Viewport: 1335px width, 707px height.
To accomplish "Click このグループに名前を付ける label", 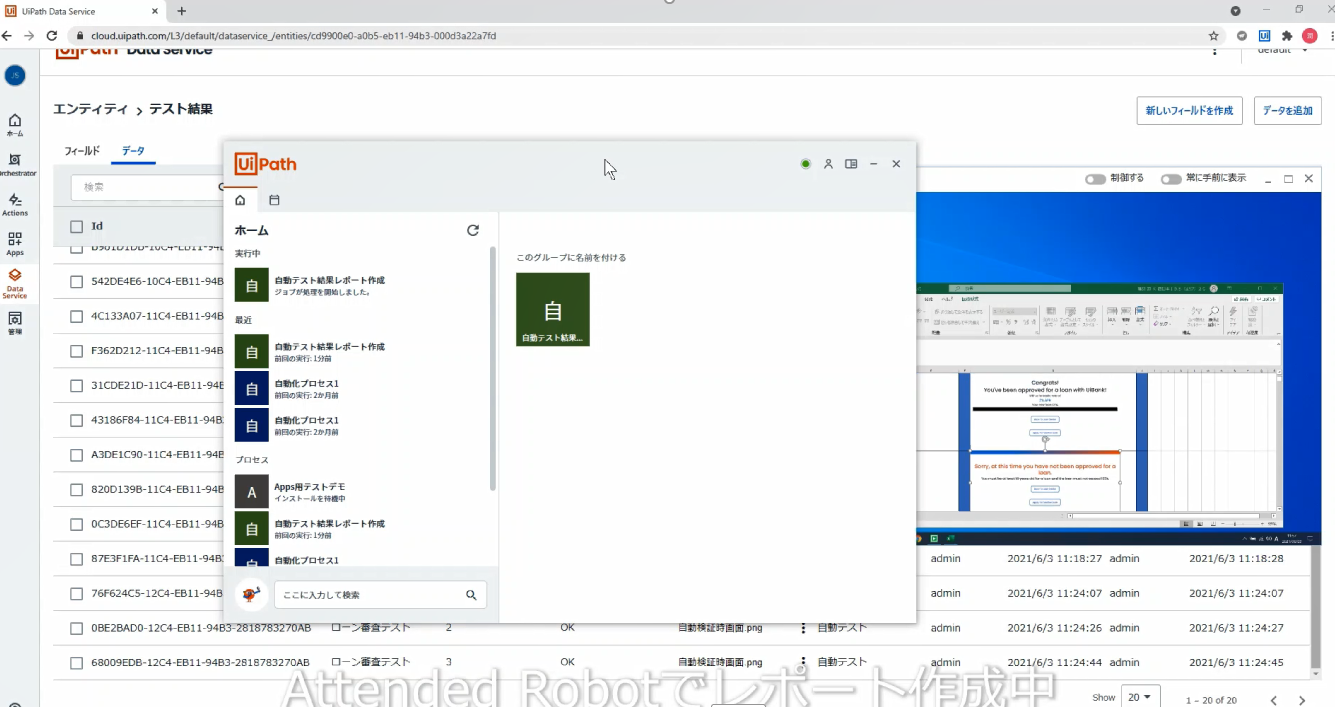I will pyautogui.click(x=571, y=258).
